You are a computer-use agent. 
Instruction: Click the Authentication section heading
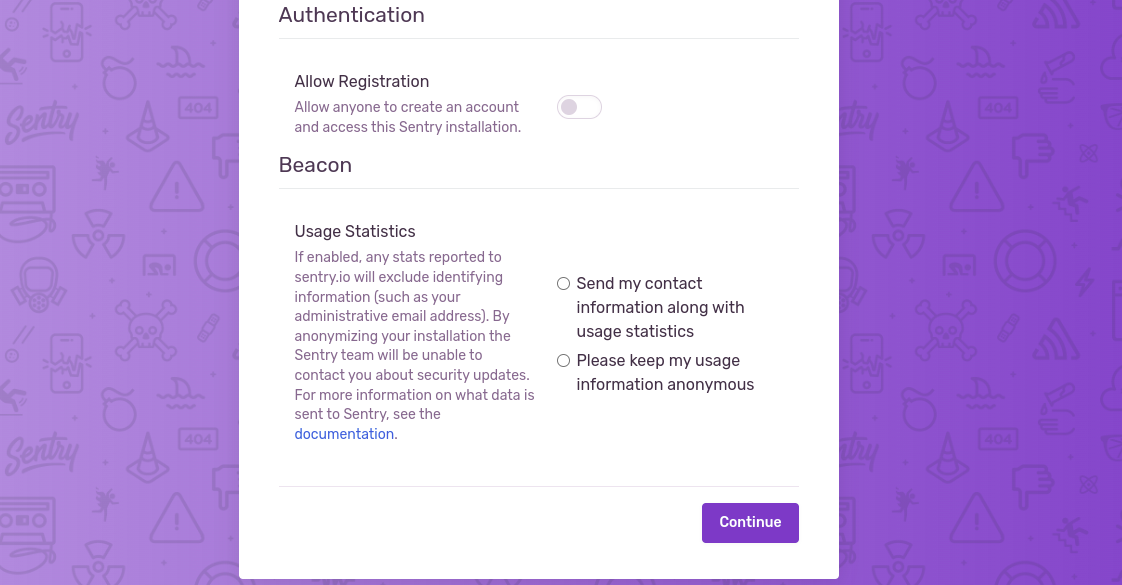(351, 15)
